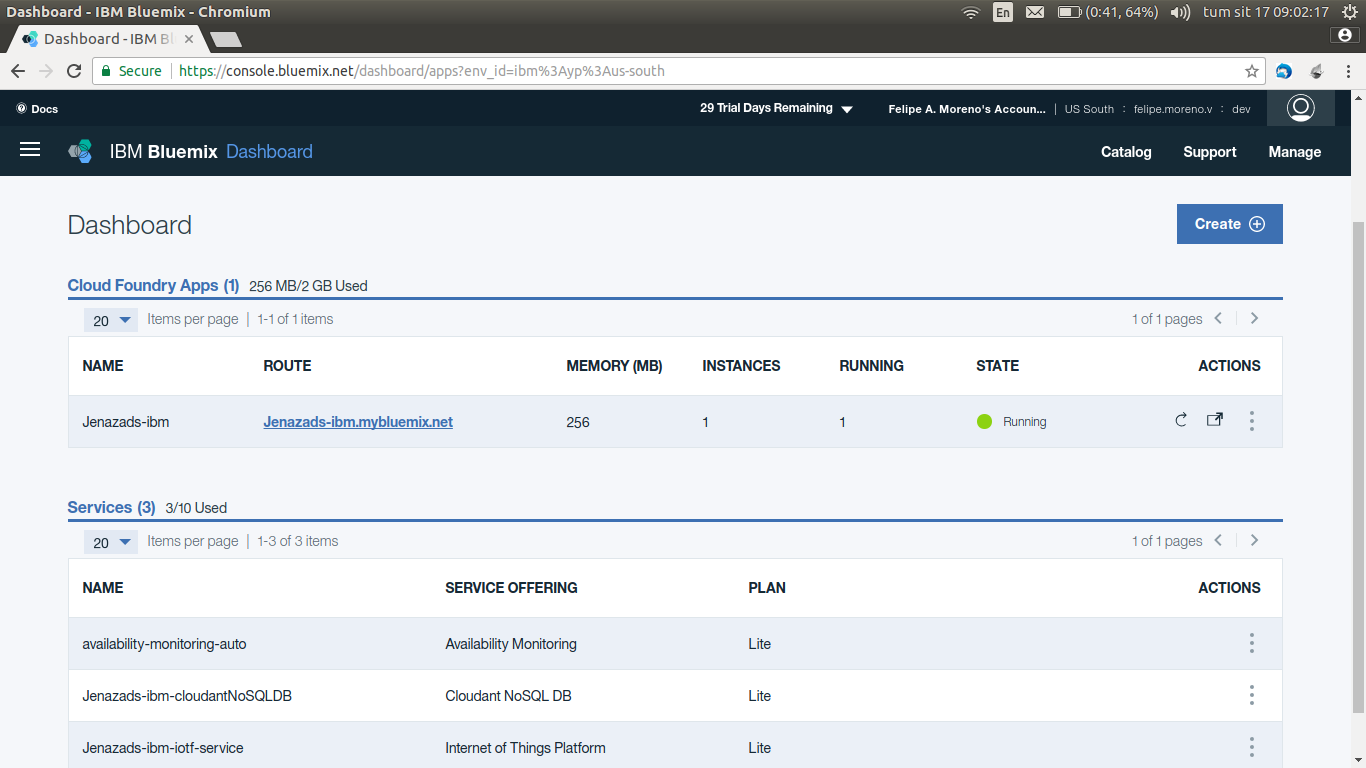Bookmark this page with star icon
Viewport: 1366px width, 768px height.
1251,71
